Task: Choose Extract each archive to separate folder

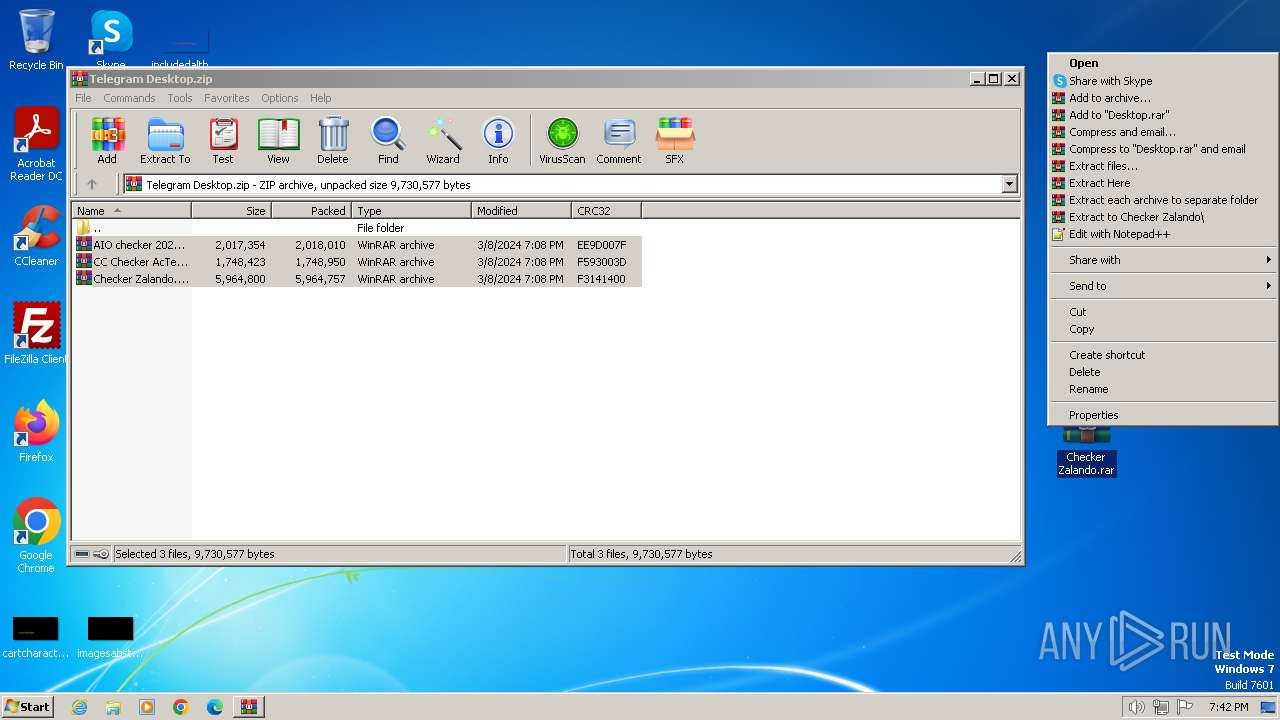Action: point(1162,200)
